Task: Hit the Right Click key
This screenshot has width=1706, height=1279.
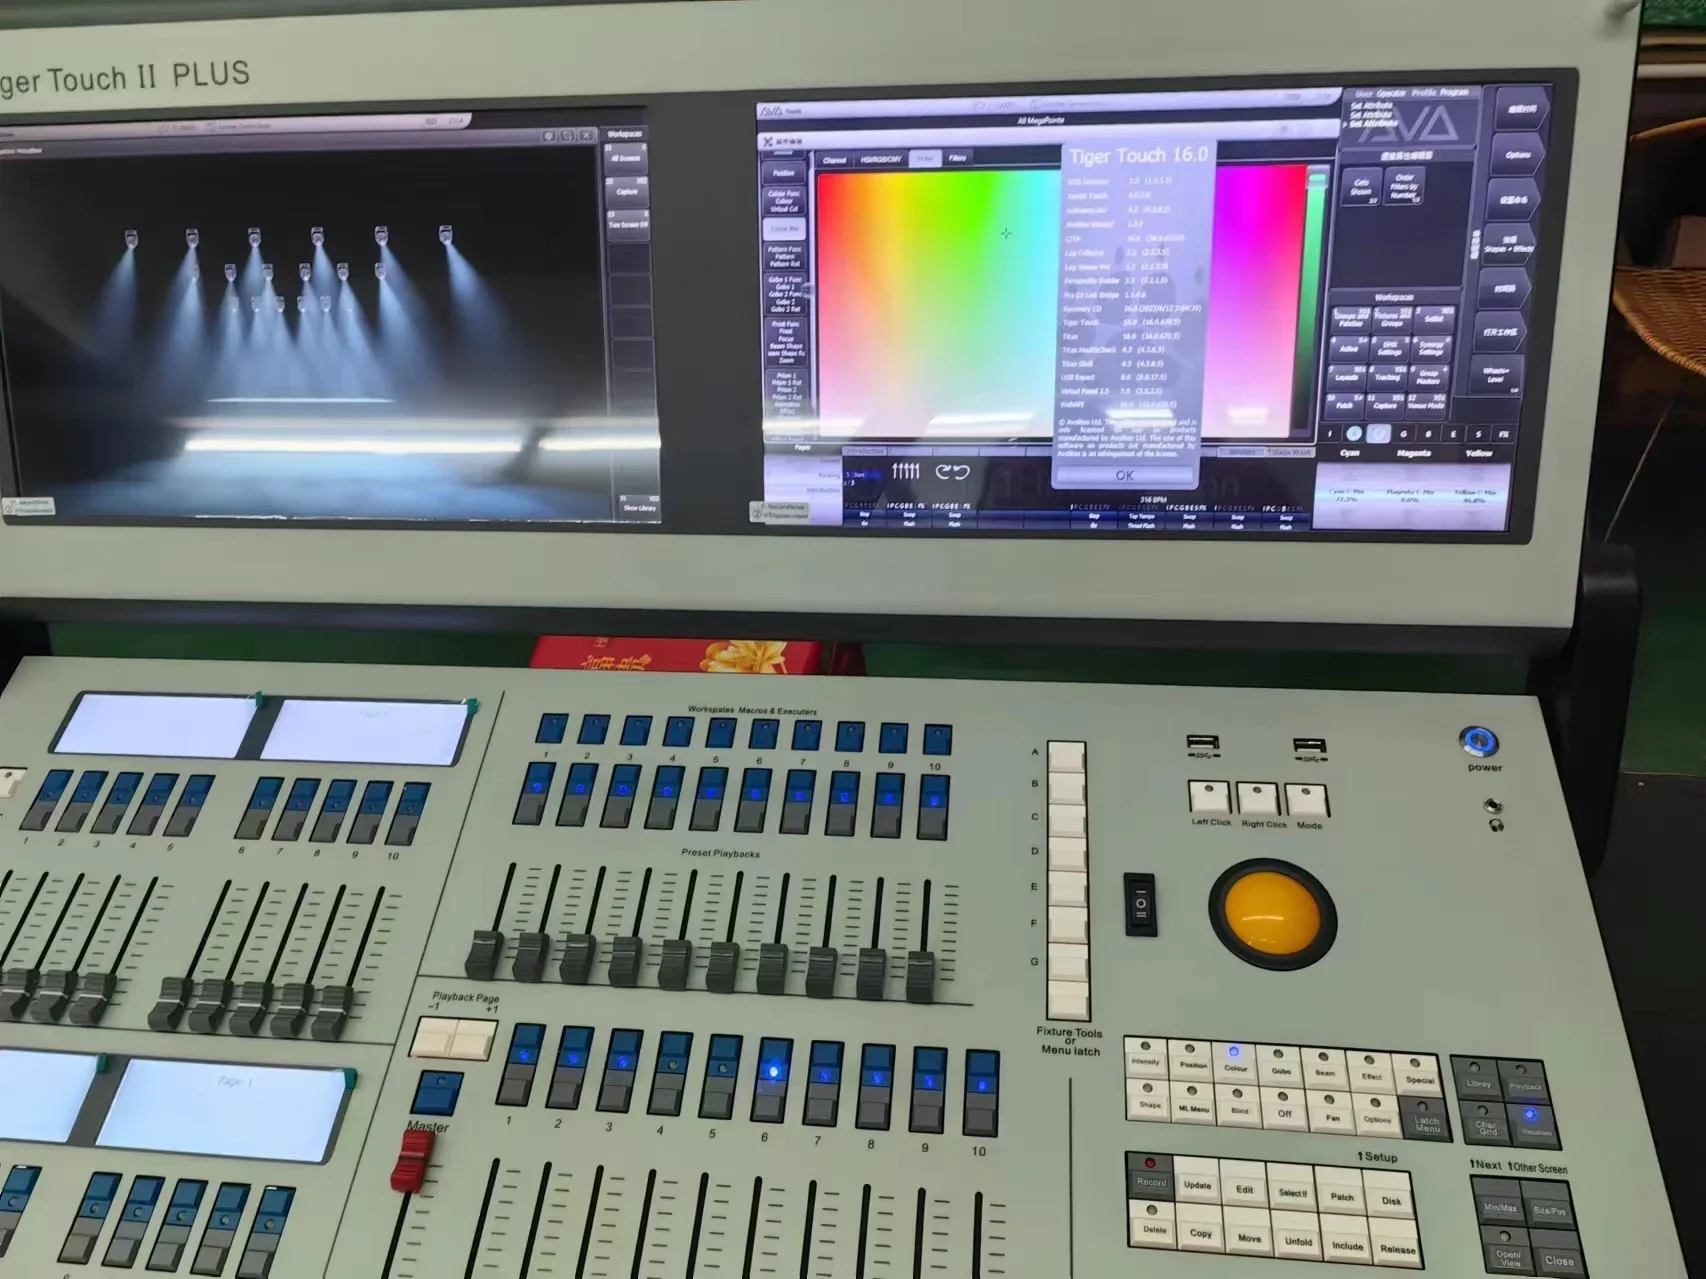Action: click(x=1258, y=800)
